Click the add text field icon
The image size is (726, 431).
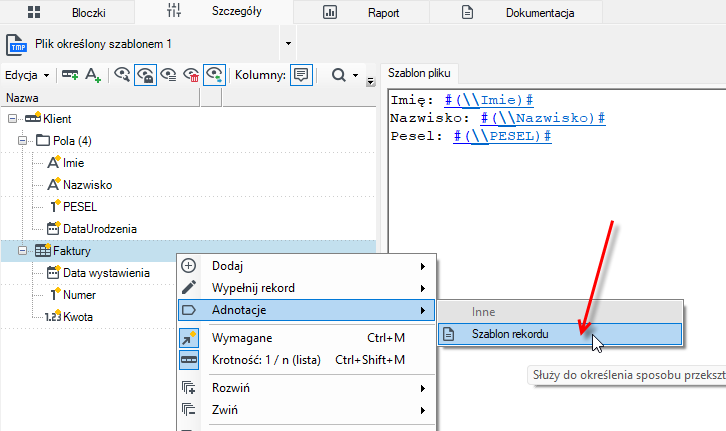point(93,75)
